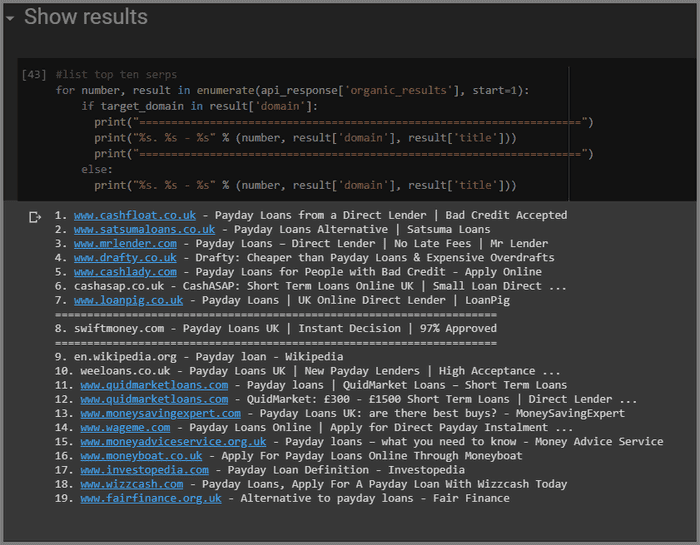The height and width of the screenshot is (545, 700).
Task: Click the 'en.wikipedia.org - Payday loan' line
Action: (x=199, y=357)
